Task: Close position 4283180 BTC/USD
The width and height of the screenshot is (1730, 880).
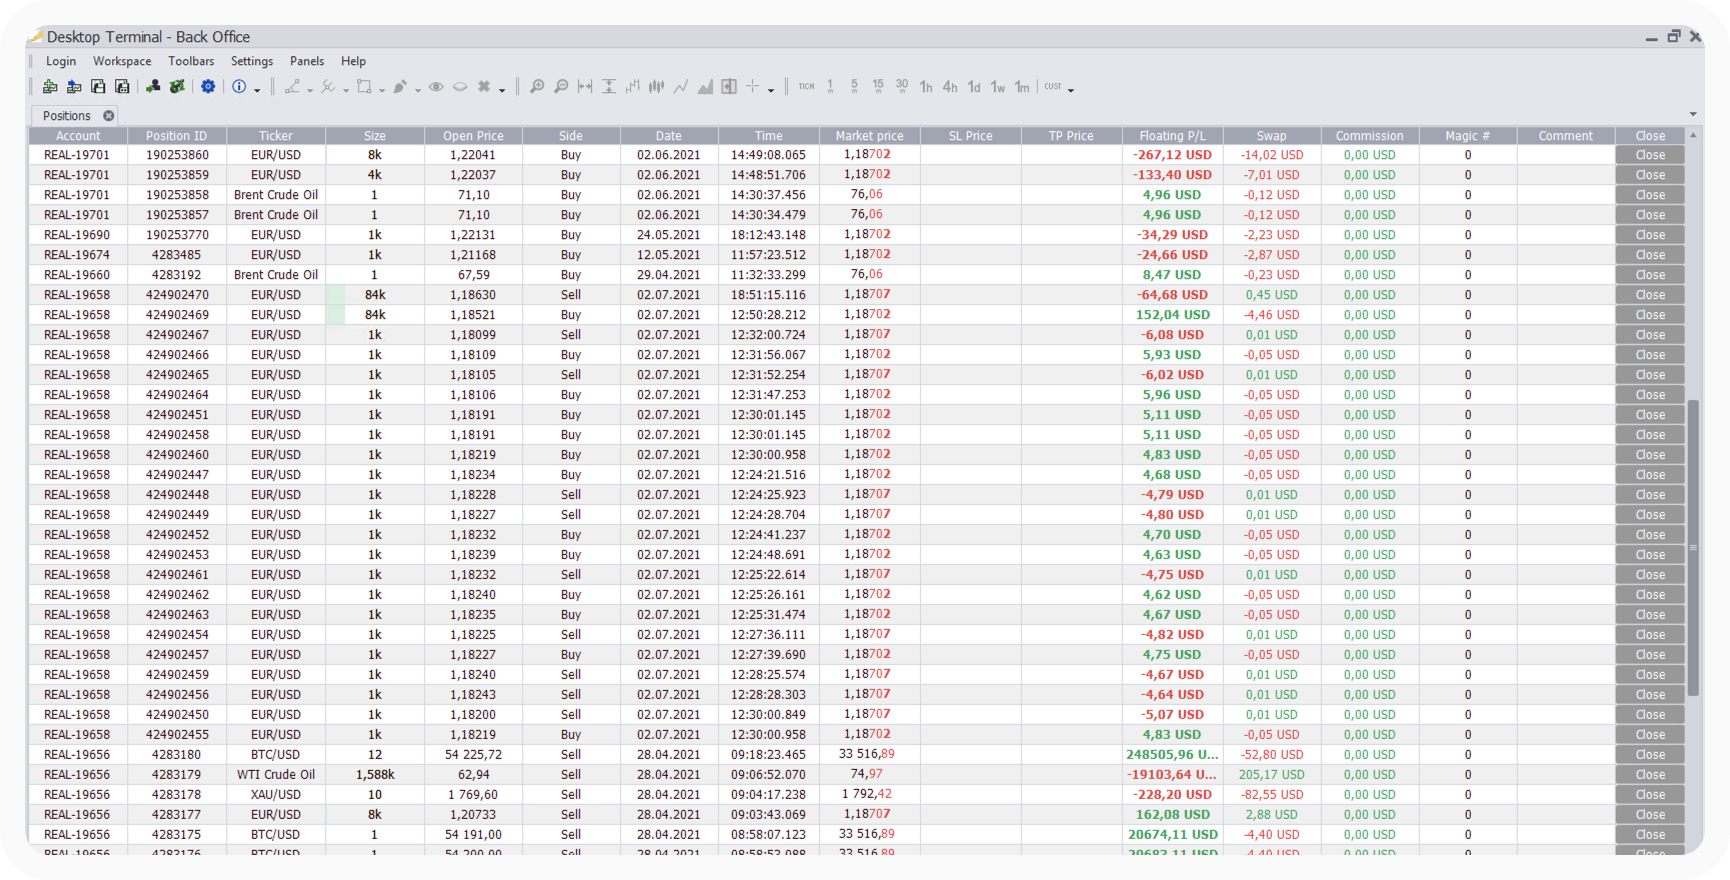Action: [x=1650, y=755]
